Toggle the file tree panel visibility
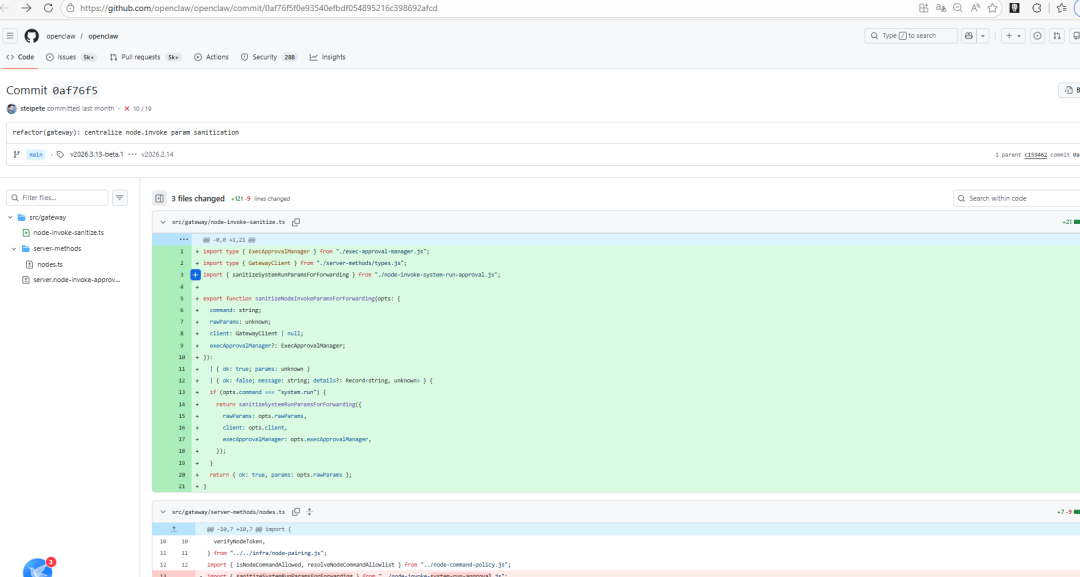1080x577 pixels. tap(159, 199)
